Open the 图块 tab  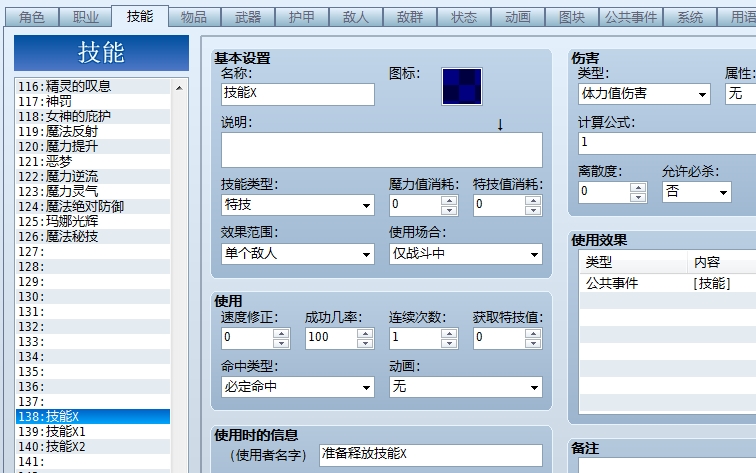coord(572,17)
